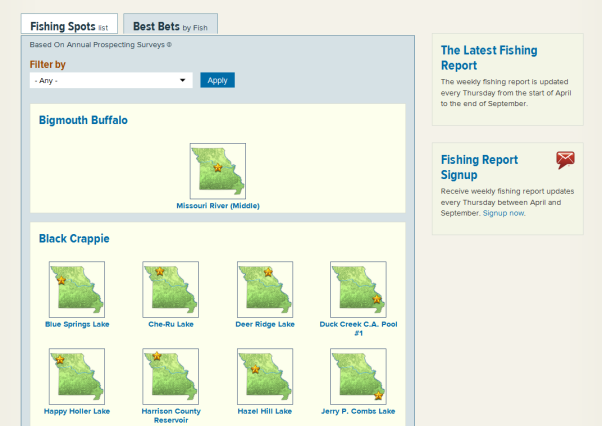The width and height of the screenshot is (602, 426).
Task: Open the Deer Ridge Lake map thumbnail
Action: click(265, 289)
